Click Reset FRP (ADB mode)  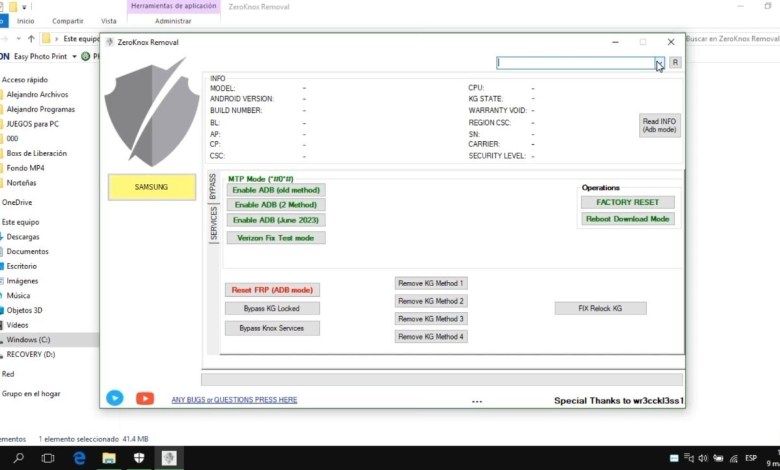(x=272, y=290)
